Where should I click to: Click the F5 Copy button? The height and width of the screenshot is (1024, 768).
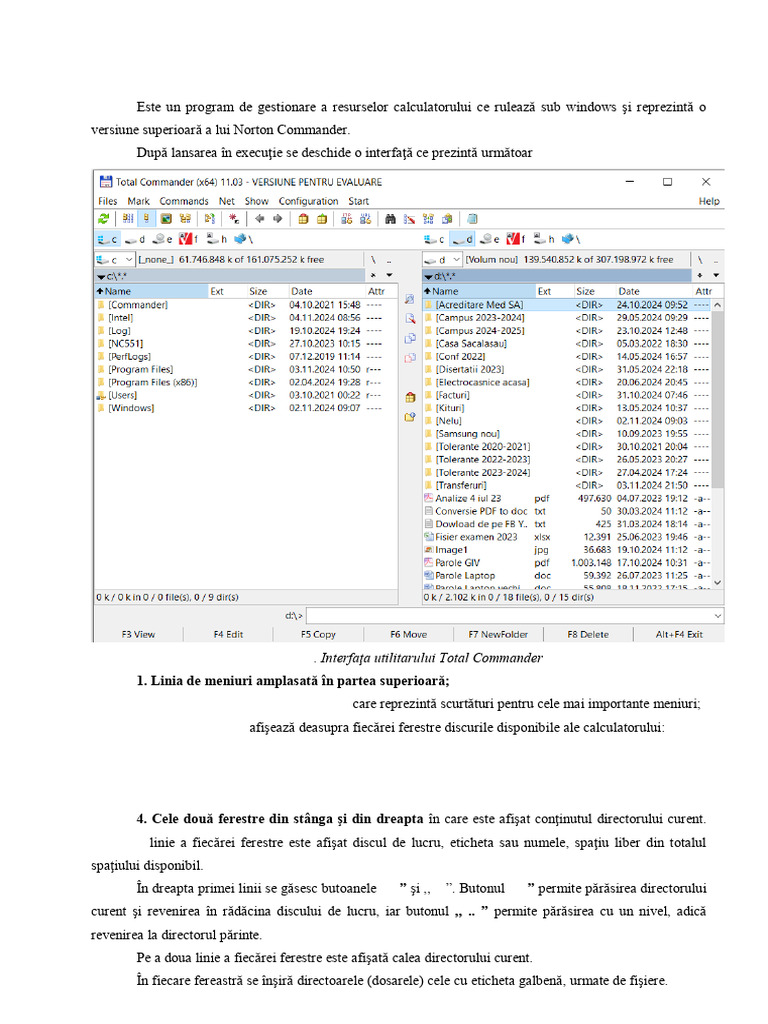(x=318, y=634)
